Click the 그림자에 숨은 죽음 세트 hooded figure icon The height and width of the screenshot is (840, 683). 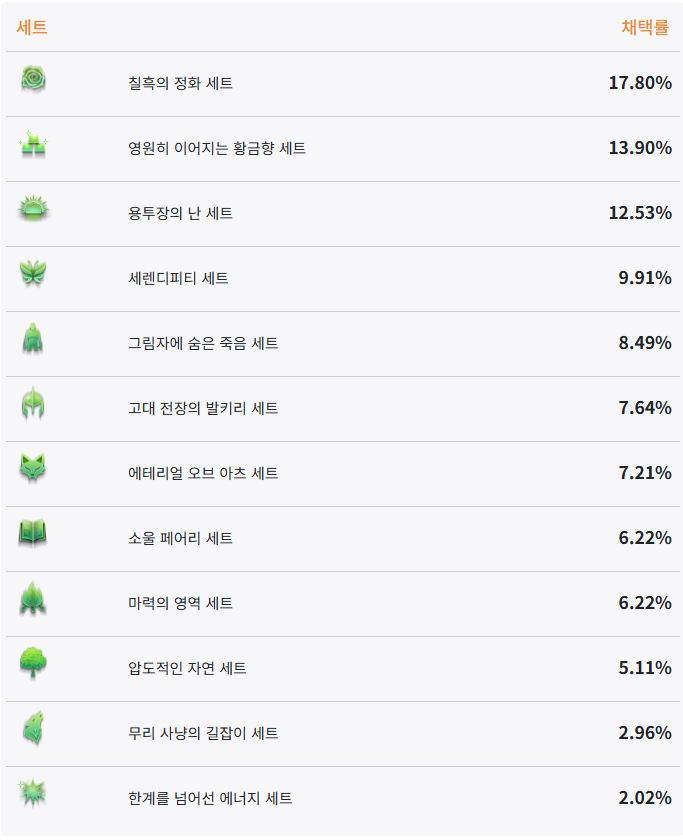[33, 340]
